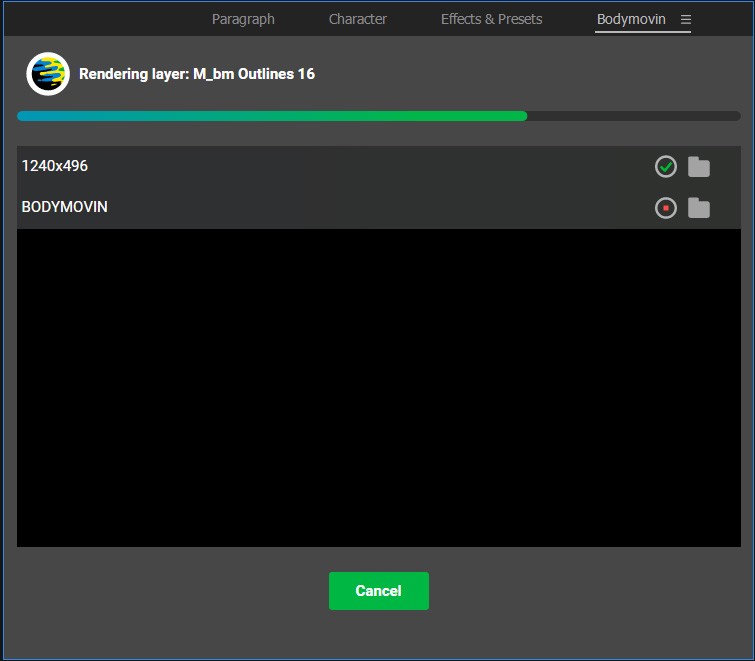Click the Rendering layer status text
The image size is (755, 661).
[x=196, y=74]
